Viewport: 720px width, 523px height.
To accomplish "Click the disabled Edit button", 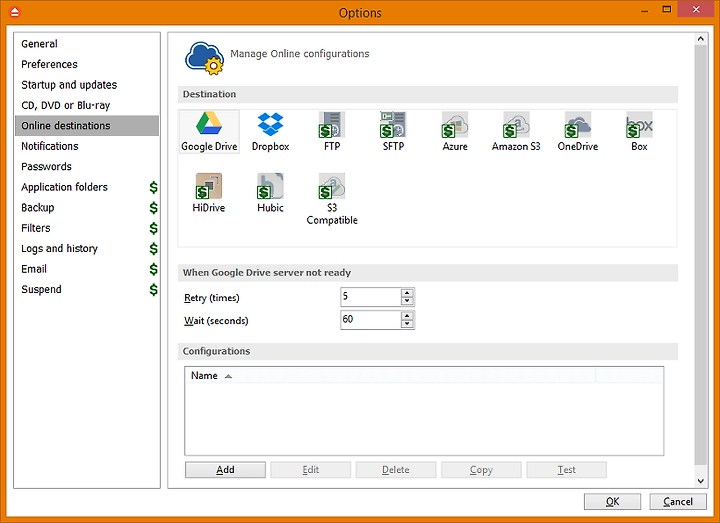I will click(310, 470).
